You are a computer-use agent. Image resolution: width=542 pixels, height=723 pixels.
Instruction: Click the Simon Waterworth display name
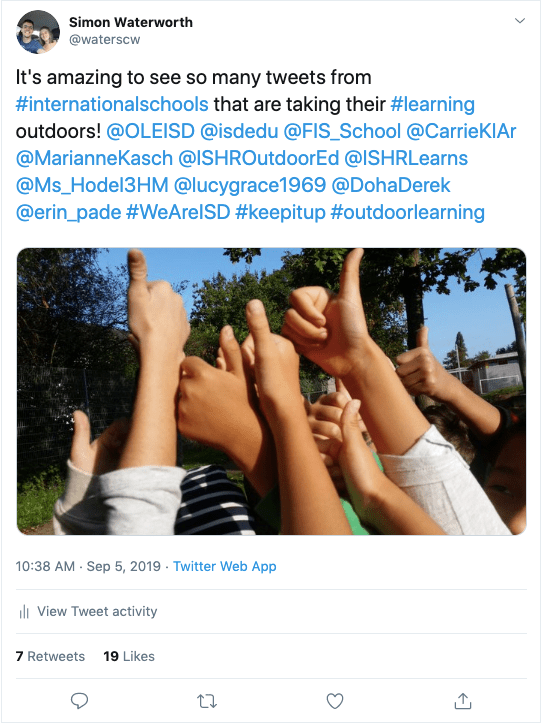[131, 22]
